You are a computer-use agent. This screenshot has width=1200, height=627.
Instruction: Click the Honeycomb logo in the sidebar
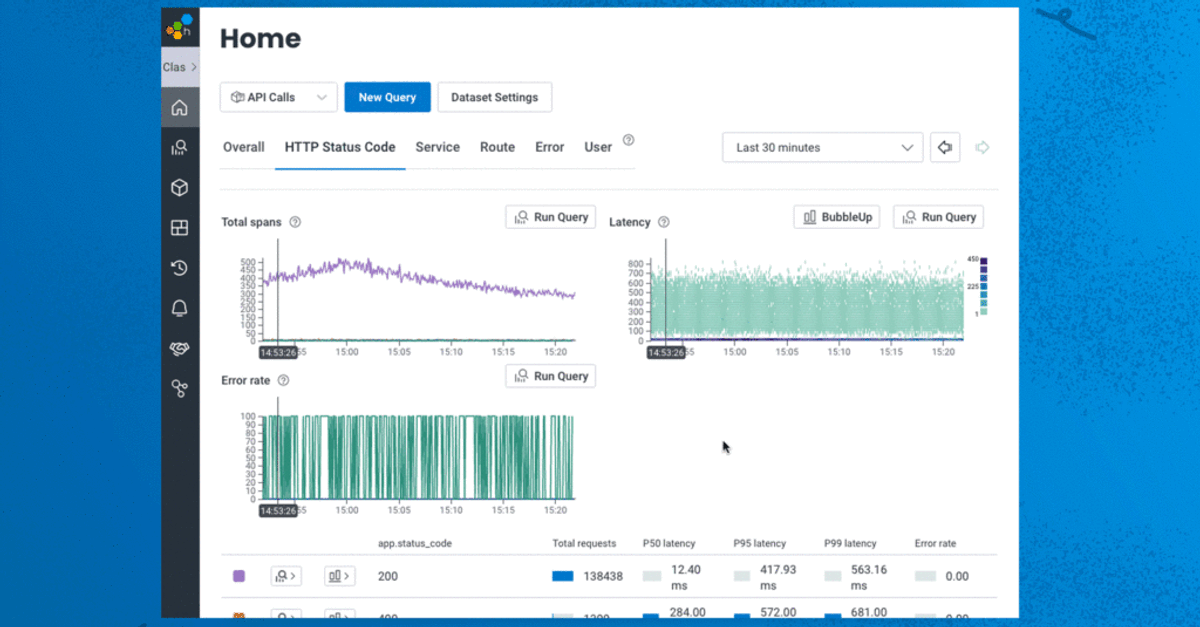pyautogui.click(x=180, y=27)
